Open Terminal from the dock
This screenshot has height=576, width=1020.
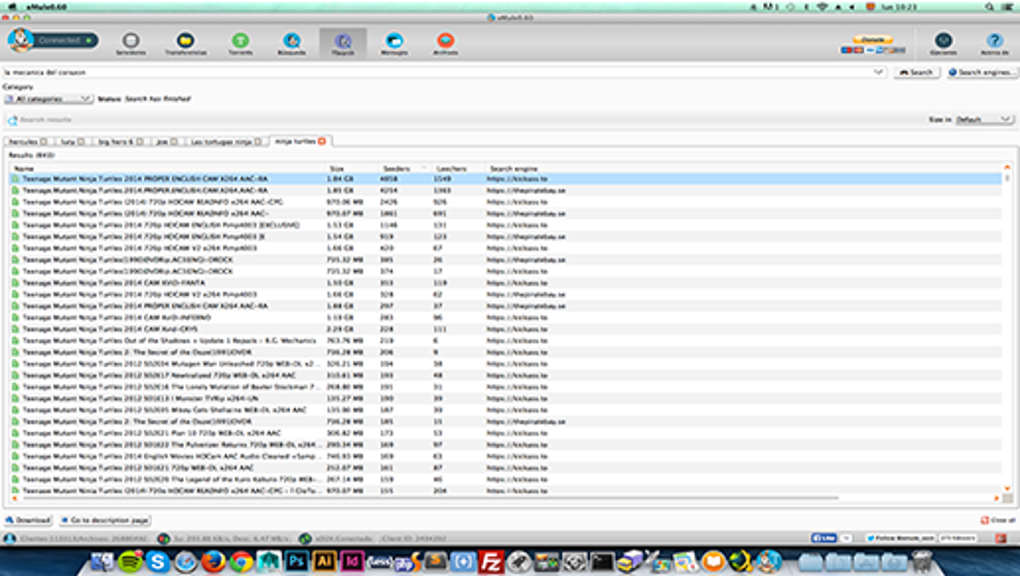point(602,561)
